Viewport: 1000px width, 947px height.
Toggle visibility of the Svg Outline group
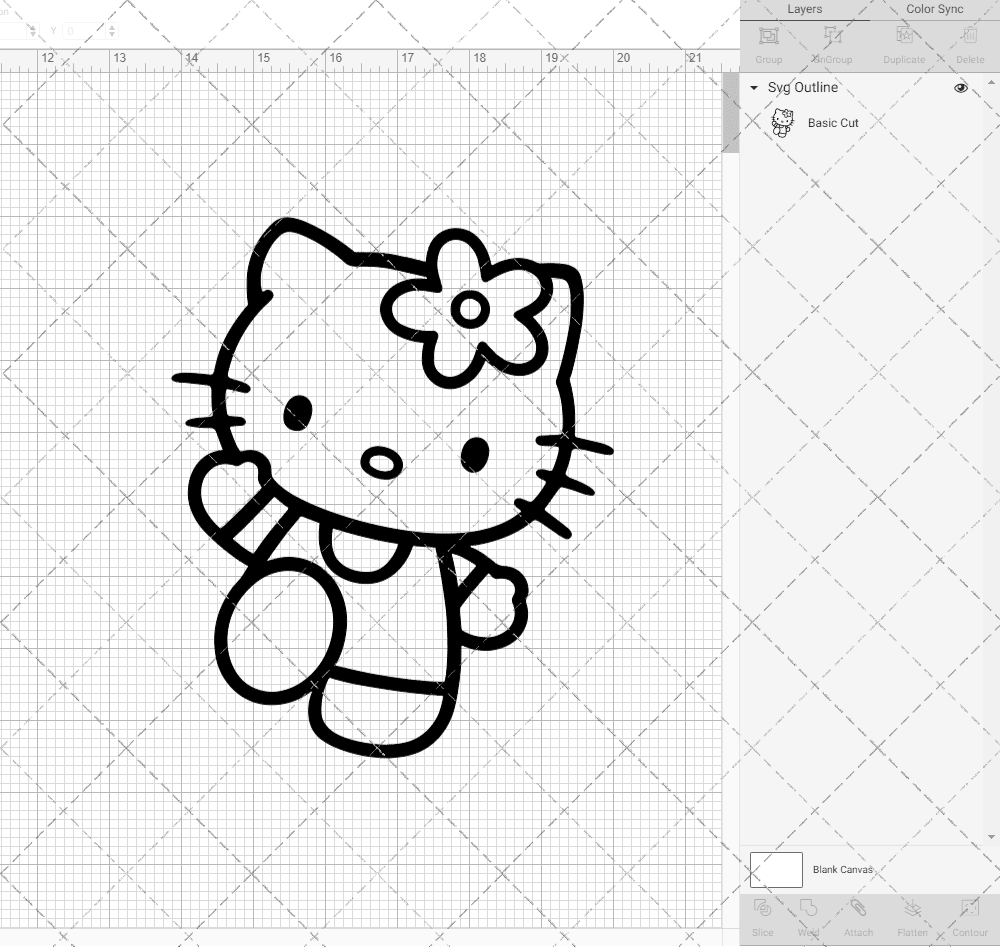click(960, 88)
